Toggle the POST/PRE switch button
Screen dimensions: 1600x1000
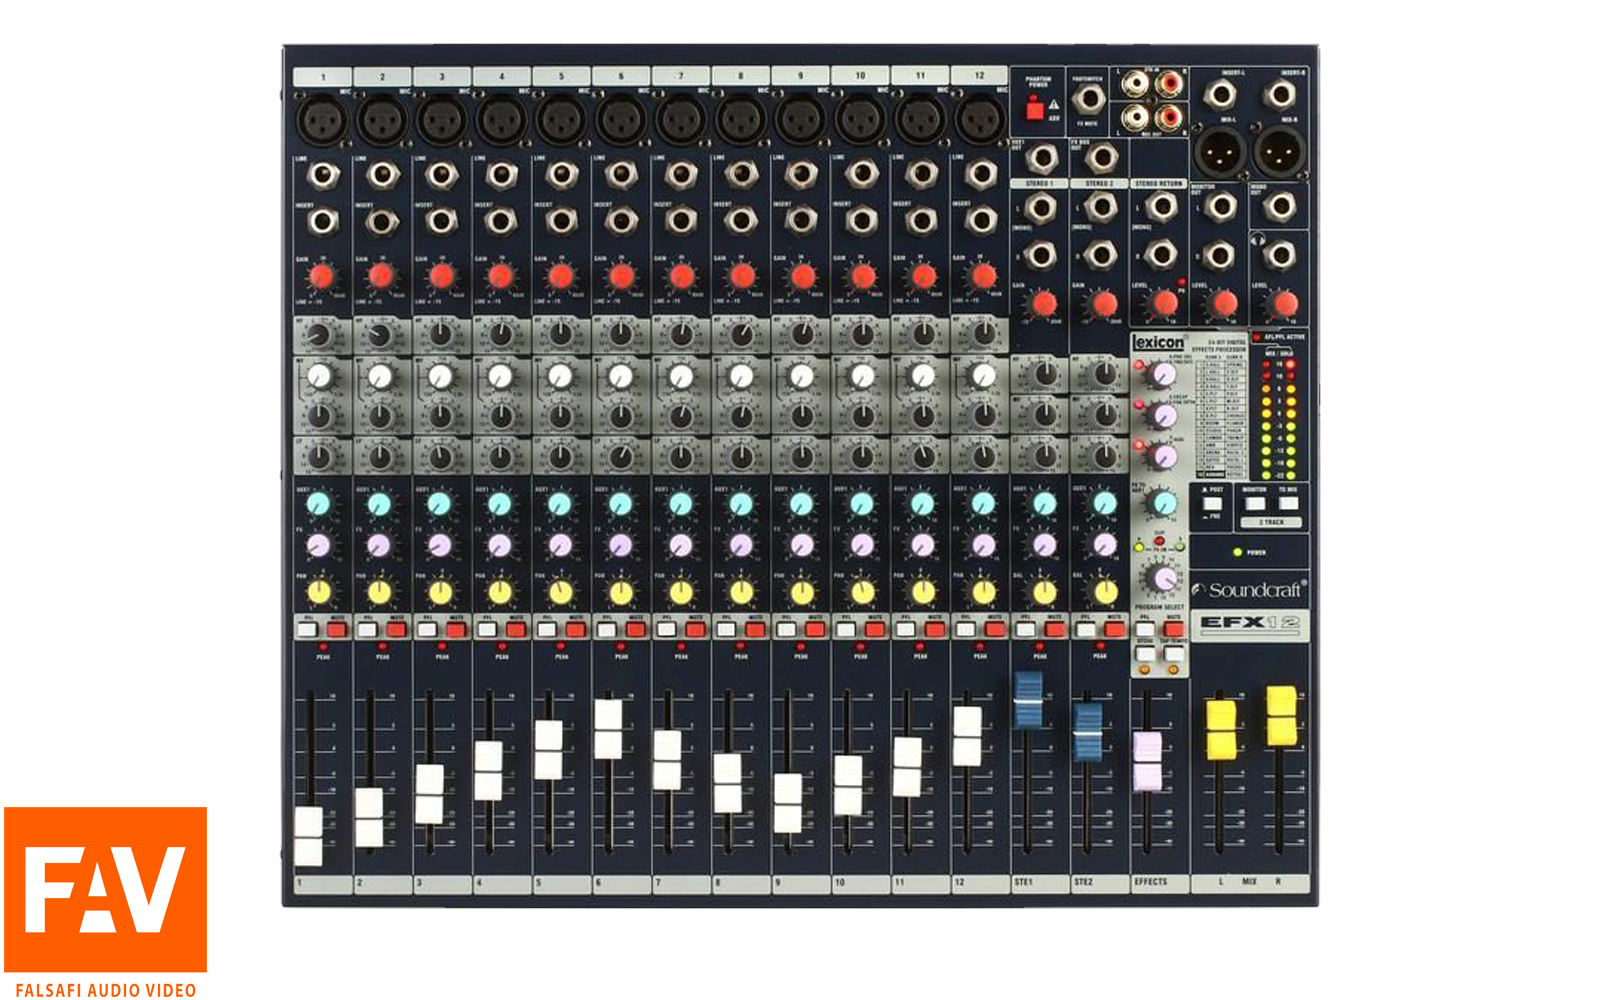(x=1211, y=503)
